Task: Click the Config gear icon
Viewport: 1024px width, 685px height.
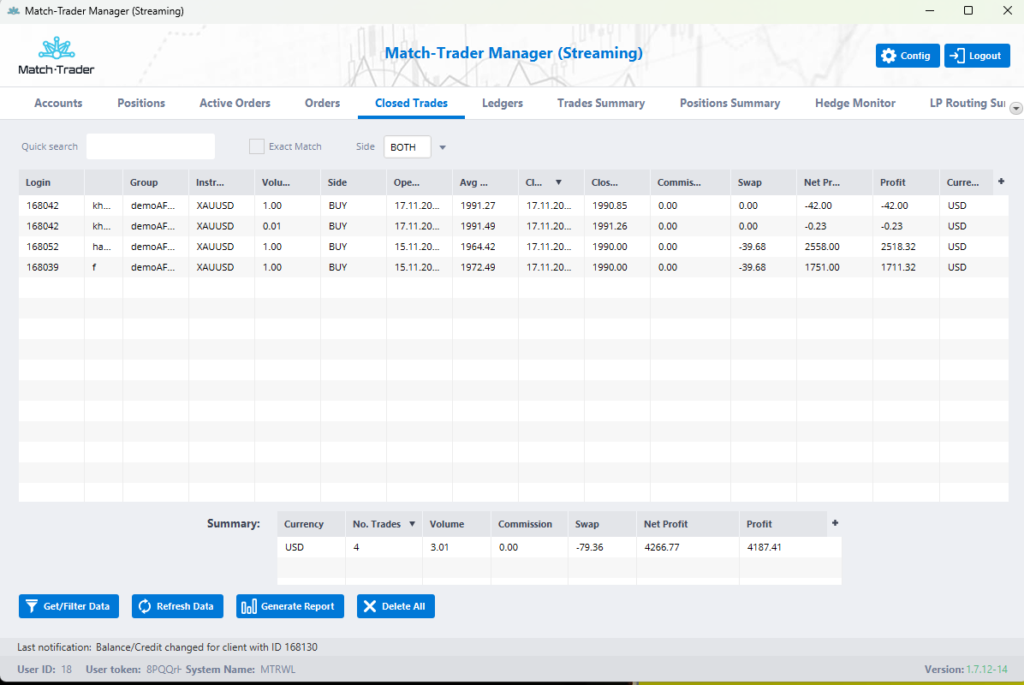Action: 889,56
